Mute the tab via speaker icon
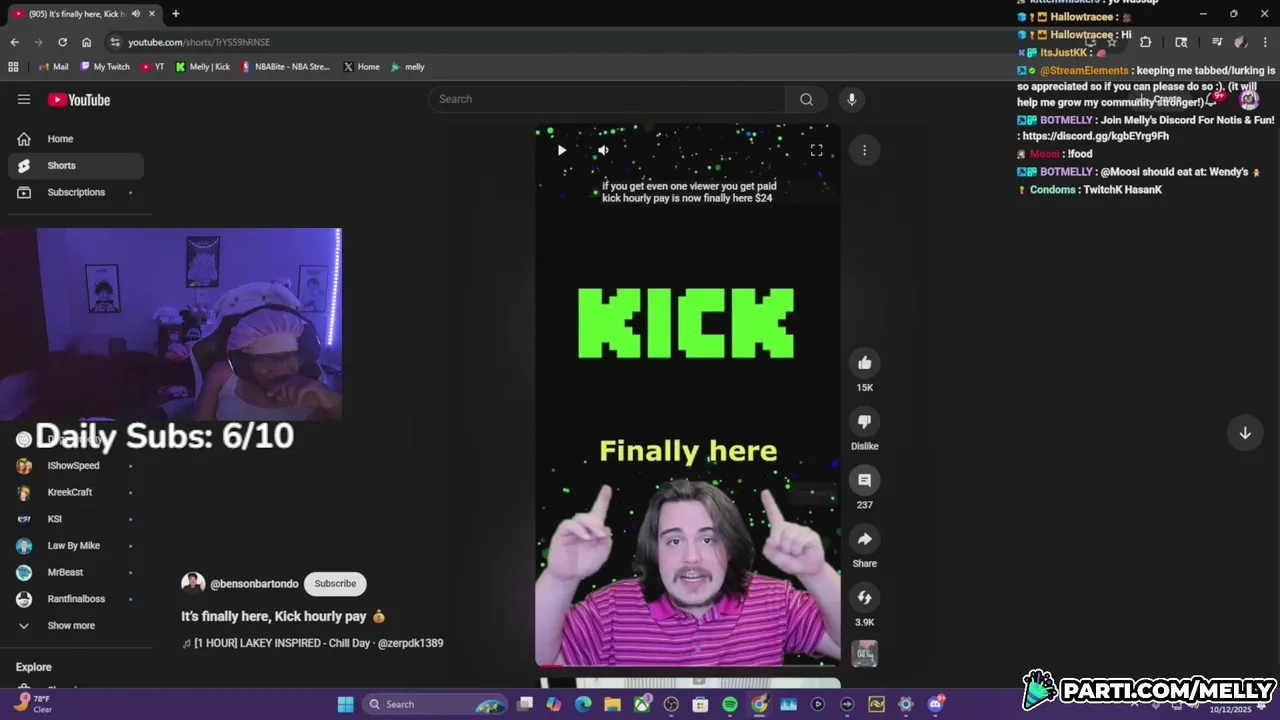1280x720 pixels. tap(135, 14)
